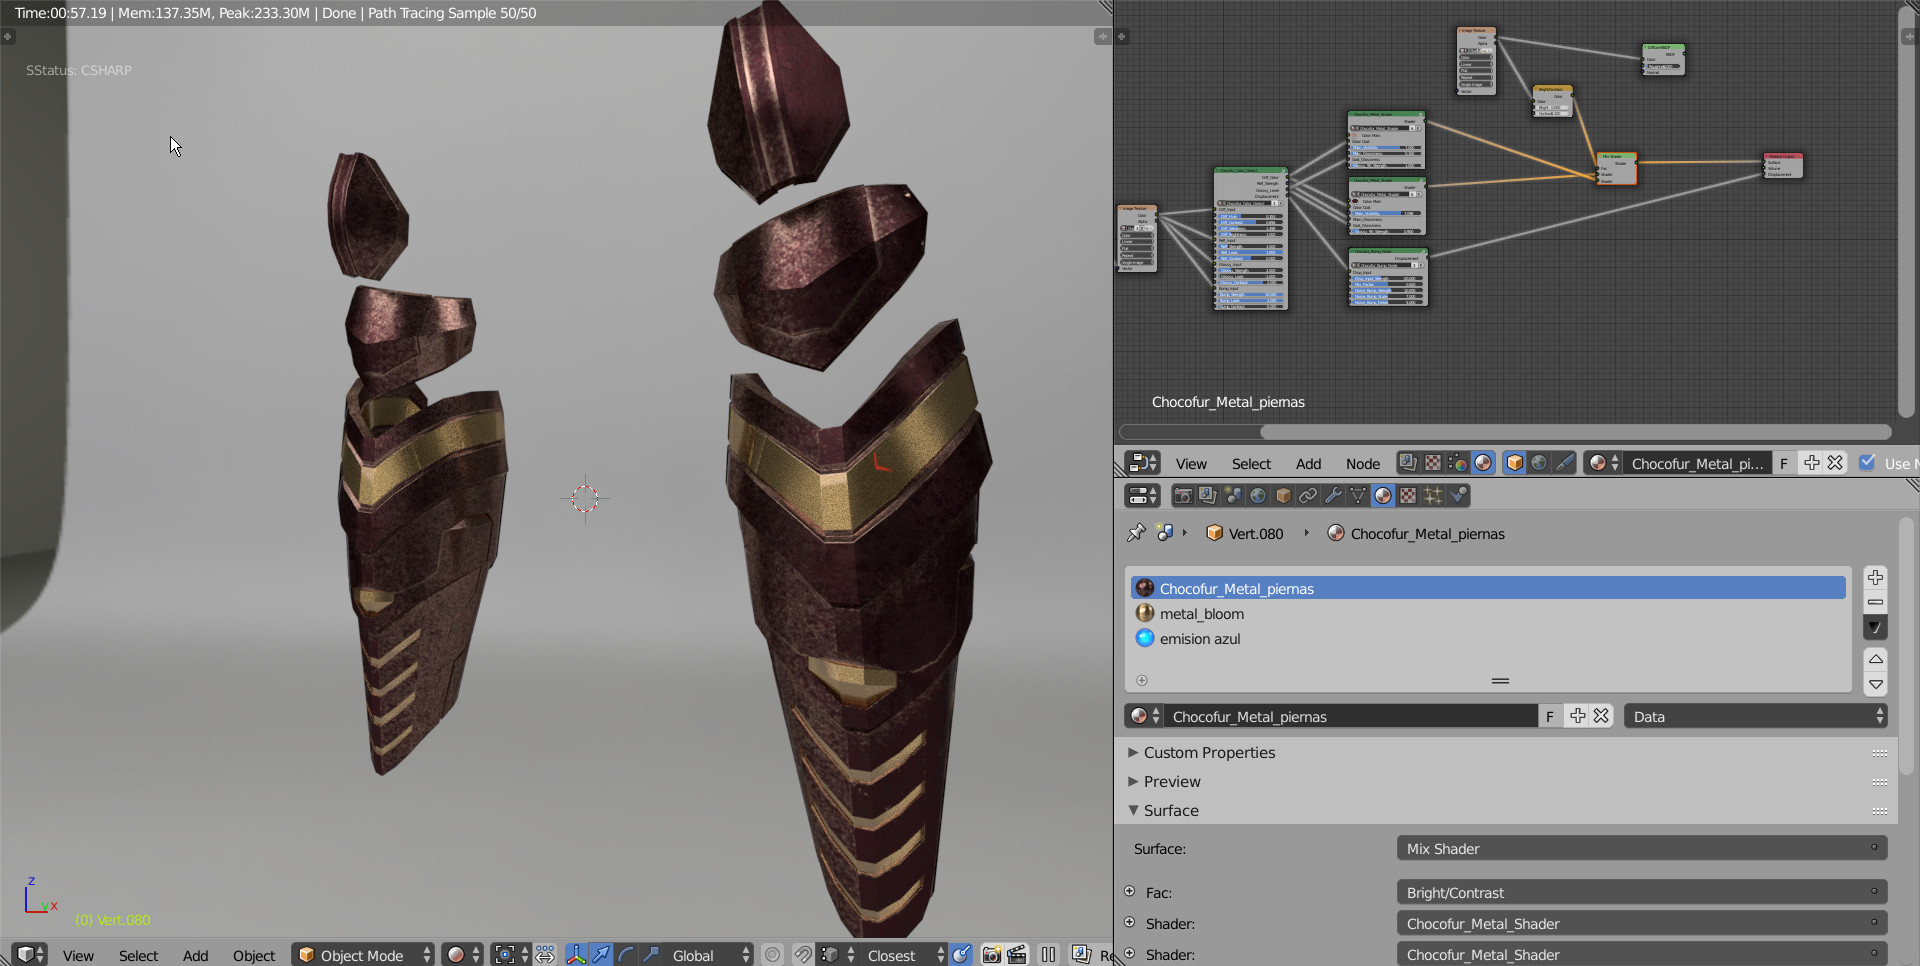Screen dimensions: 1920x966
Task: Select the orange Mix Shader node
Action: [1616, 168]
